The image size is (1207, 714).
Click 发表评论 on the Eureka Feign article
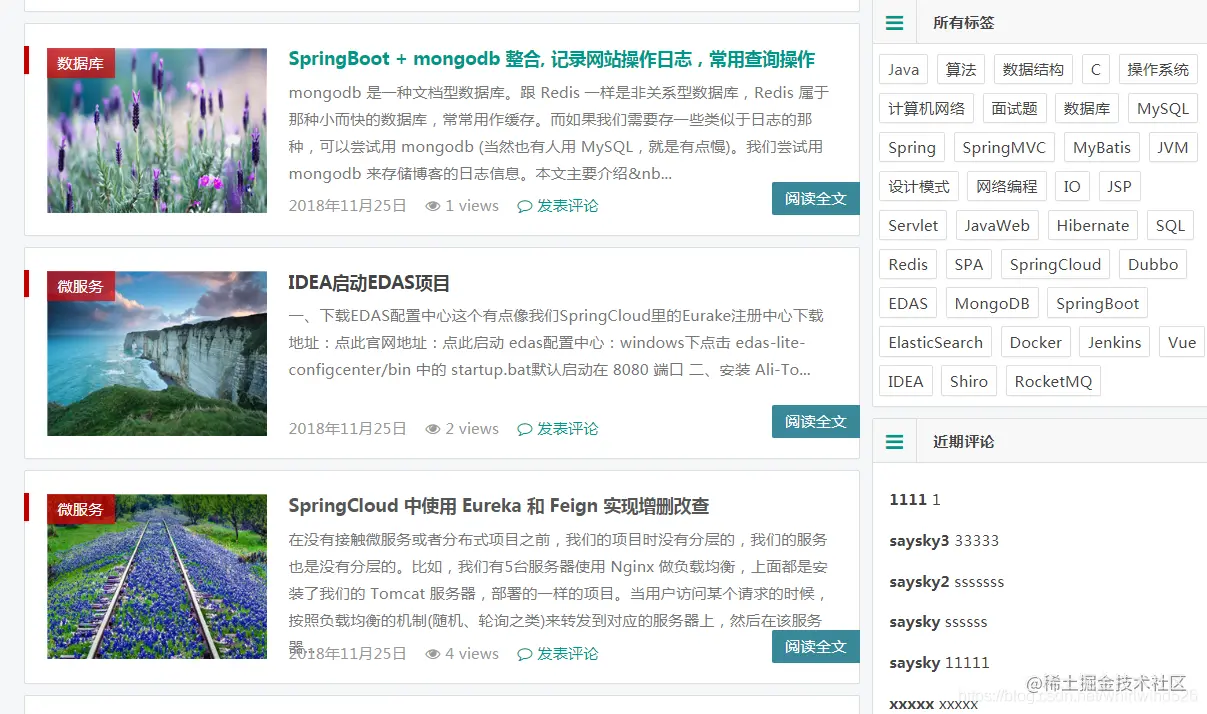568,654
